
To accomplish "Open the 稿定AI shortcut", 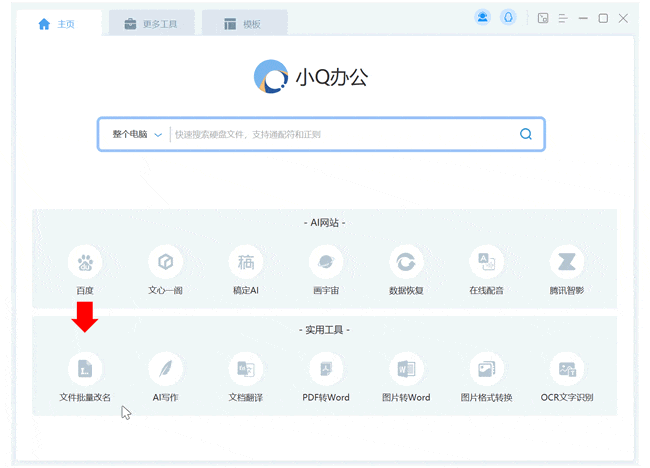I will (x=246, y=263).
